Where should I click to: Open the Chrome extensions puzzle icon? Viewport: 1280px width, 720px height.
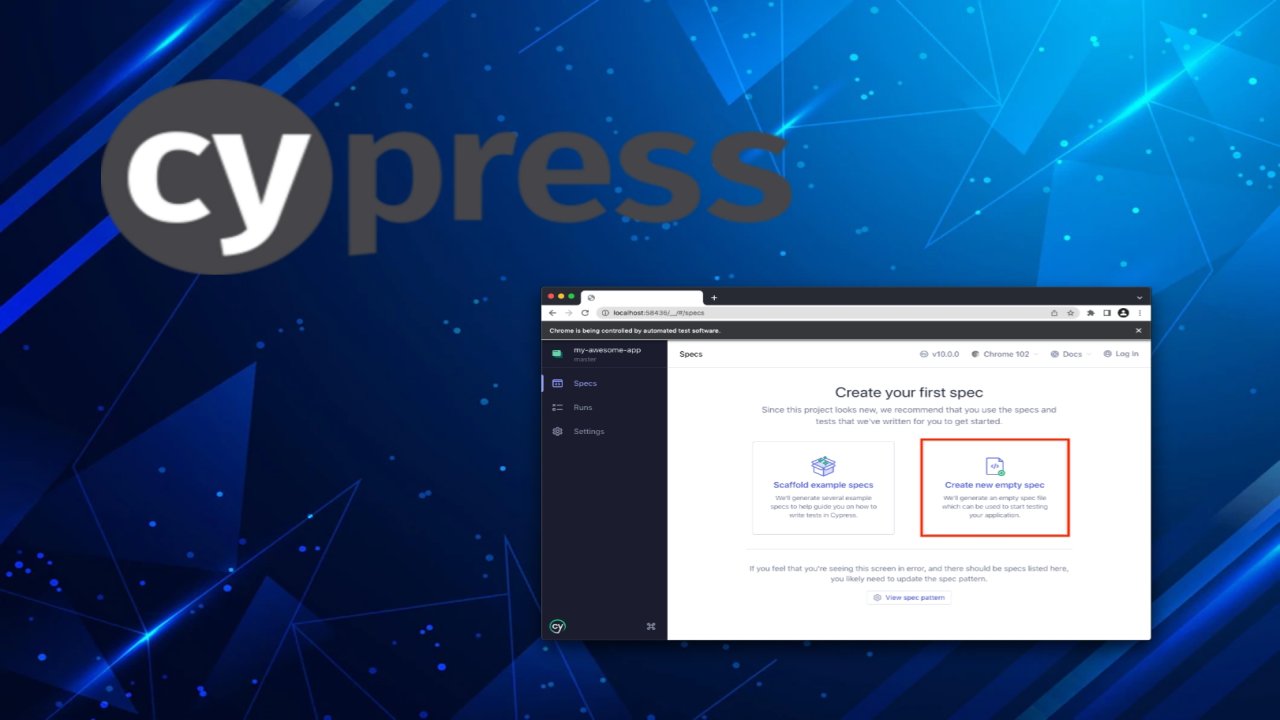(1091, 313)
